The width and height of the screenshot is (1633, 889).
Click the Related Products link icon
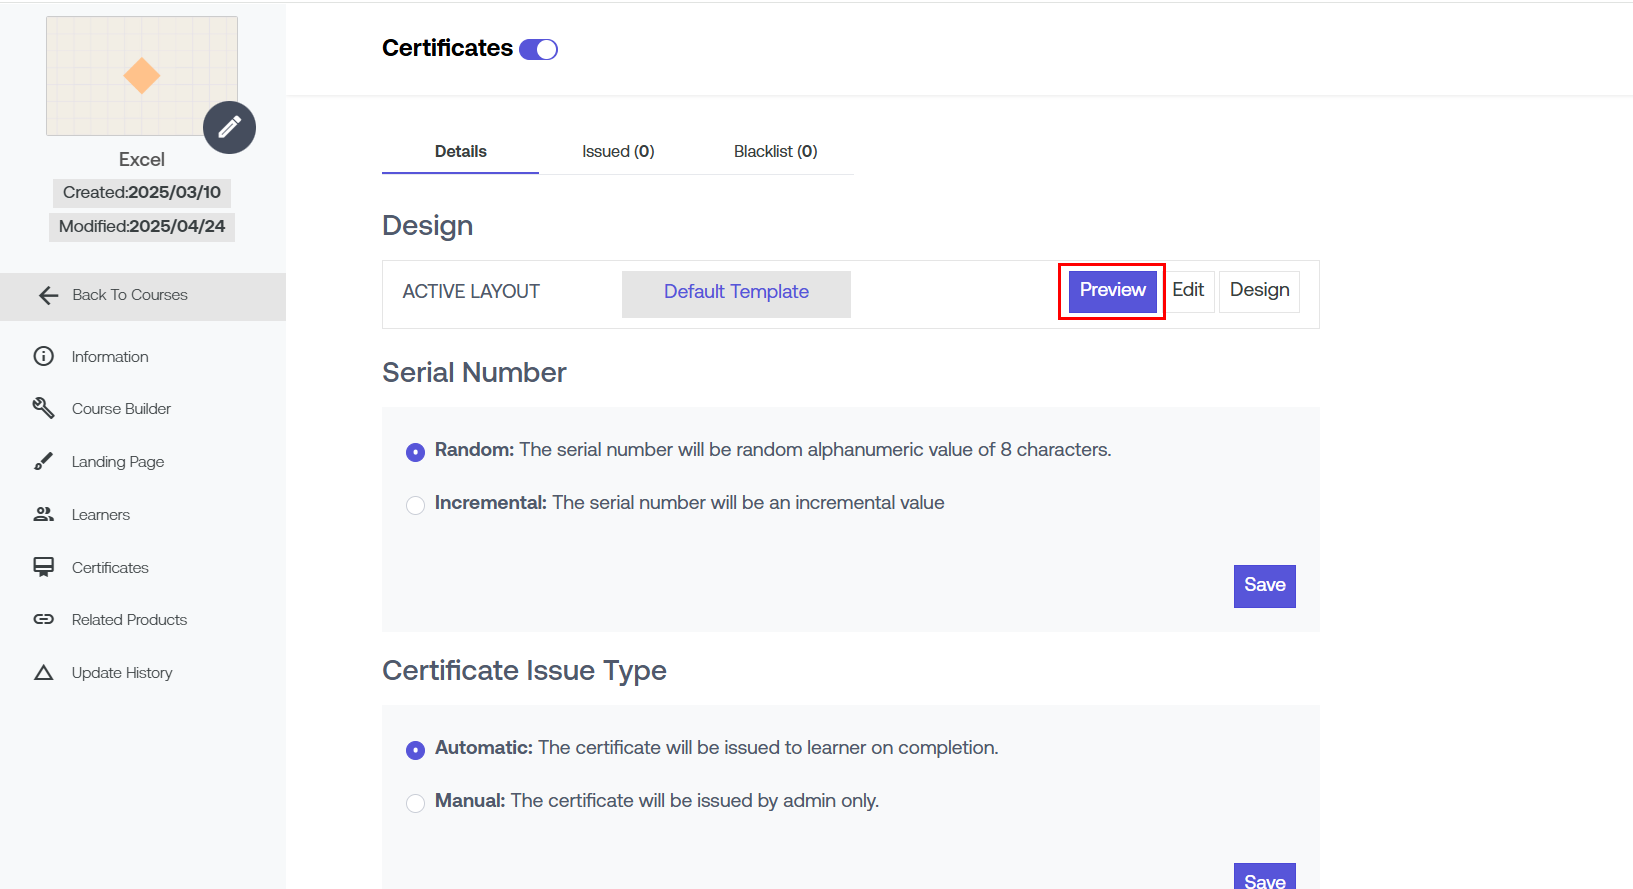pyautogui.click(x=44, y=619)
